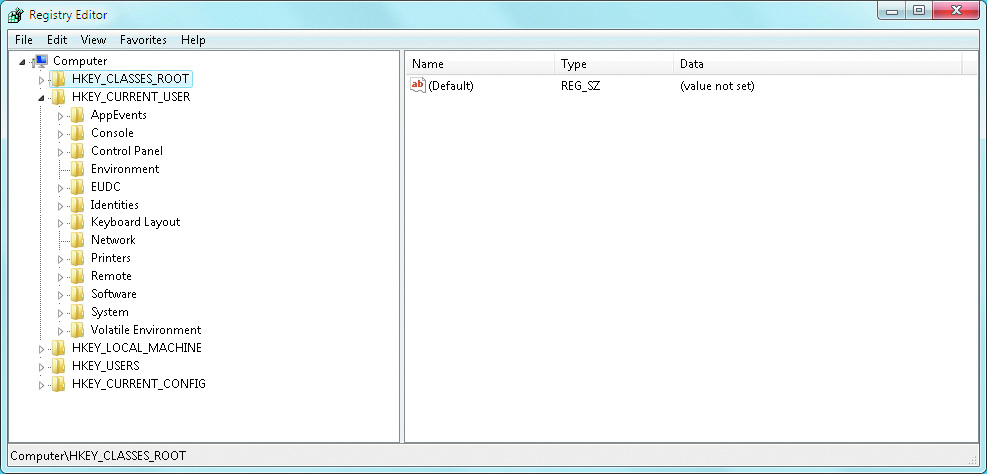The image size is (987, 474).
Task: Click the System folder icon
Action: [77, 312]
